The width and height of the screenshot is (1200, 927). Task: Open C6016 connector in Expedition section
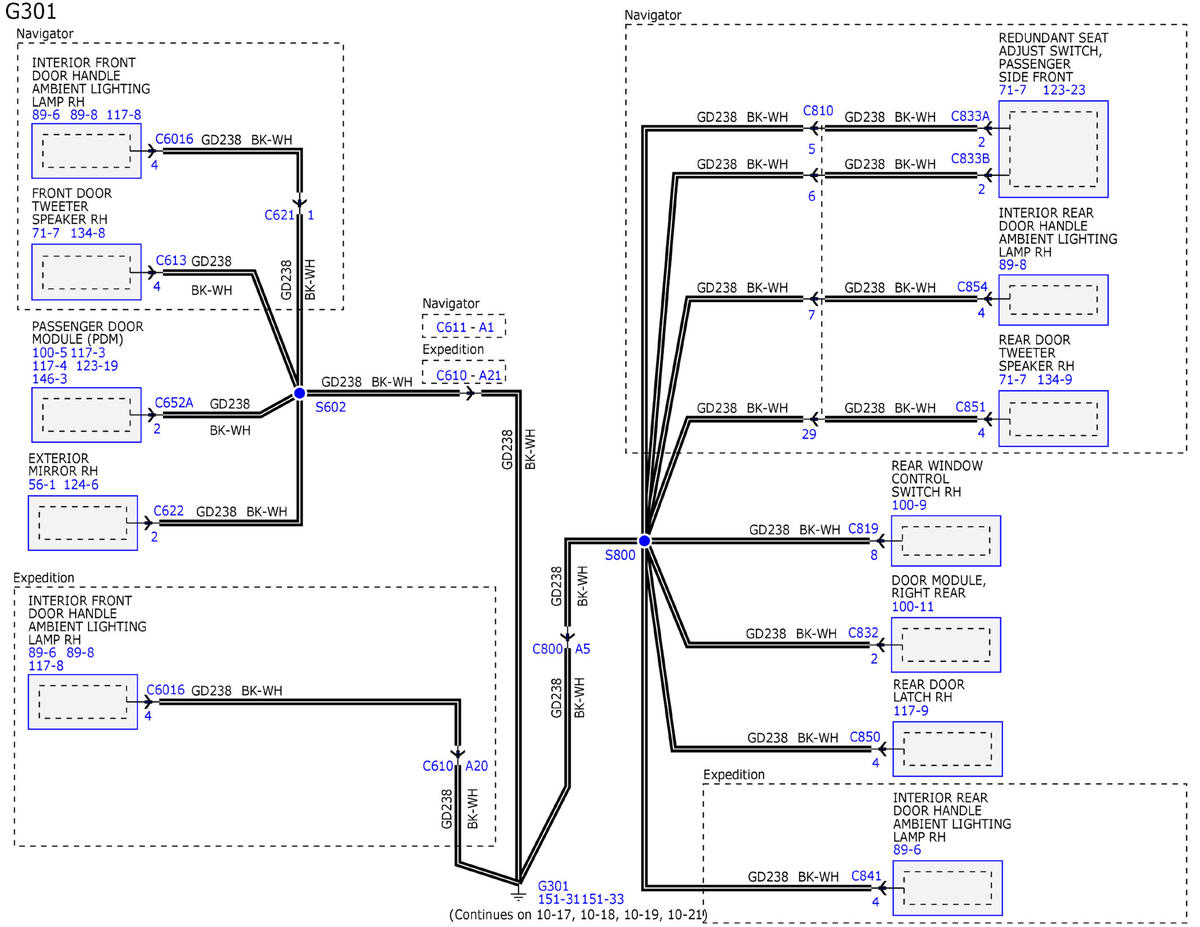[x=164, y=690]
